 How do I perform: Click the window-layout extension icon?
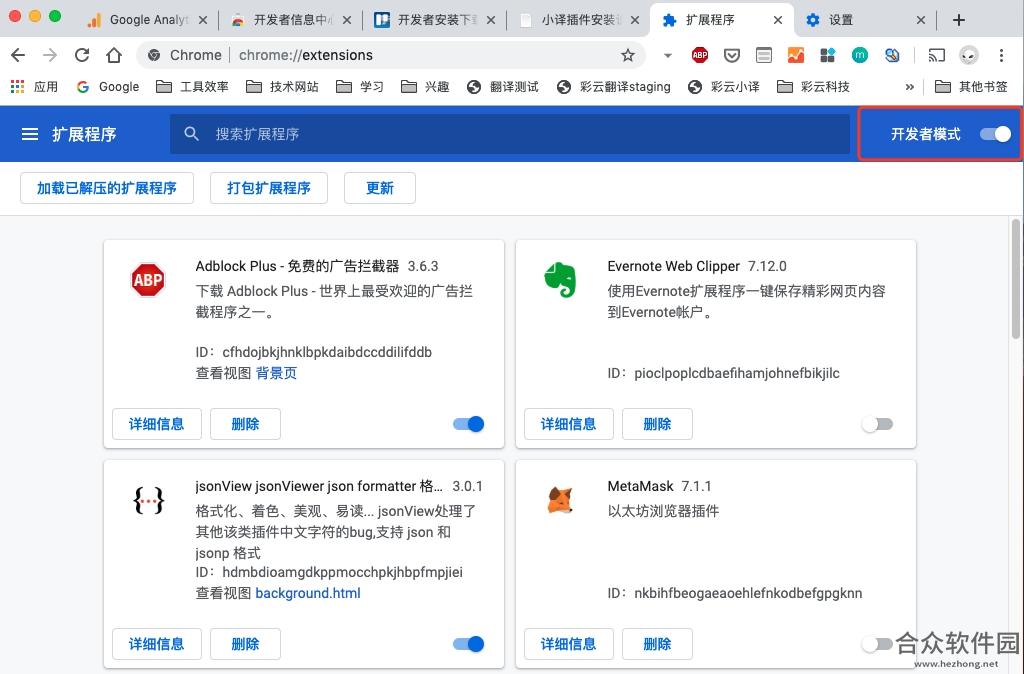point(763,56)
